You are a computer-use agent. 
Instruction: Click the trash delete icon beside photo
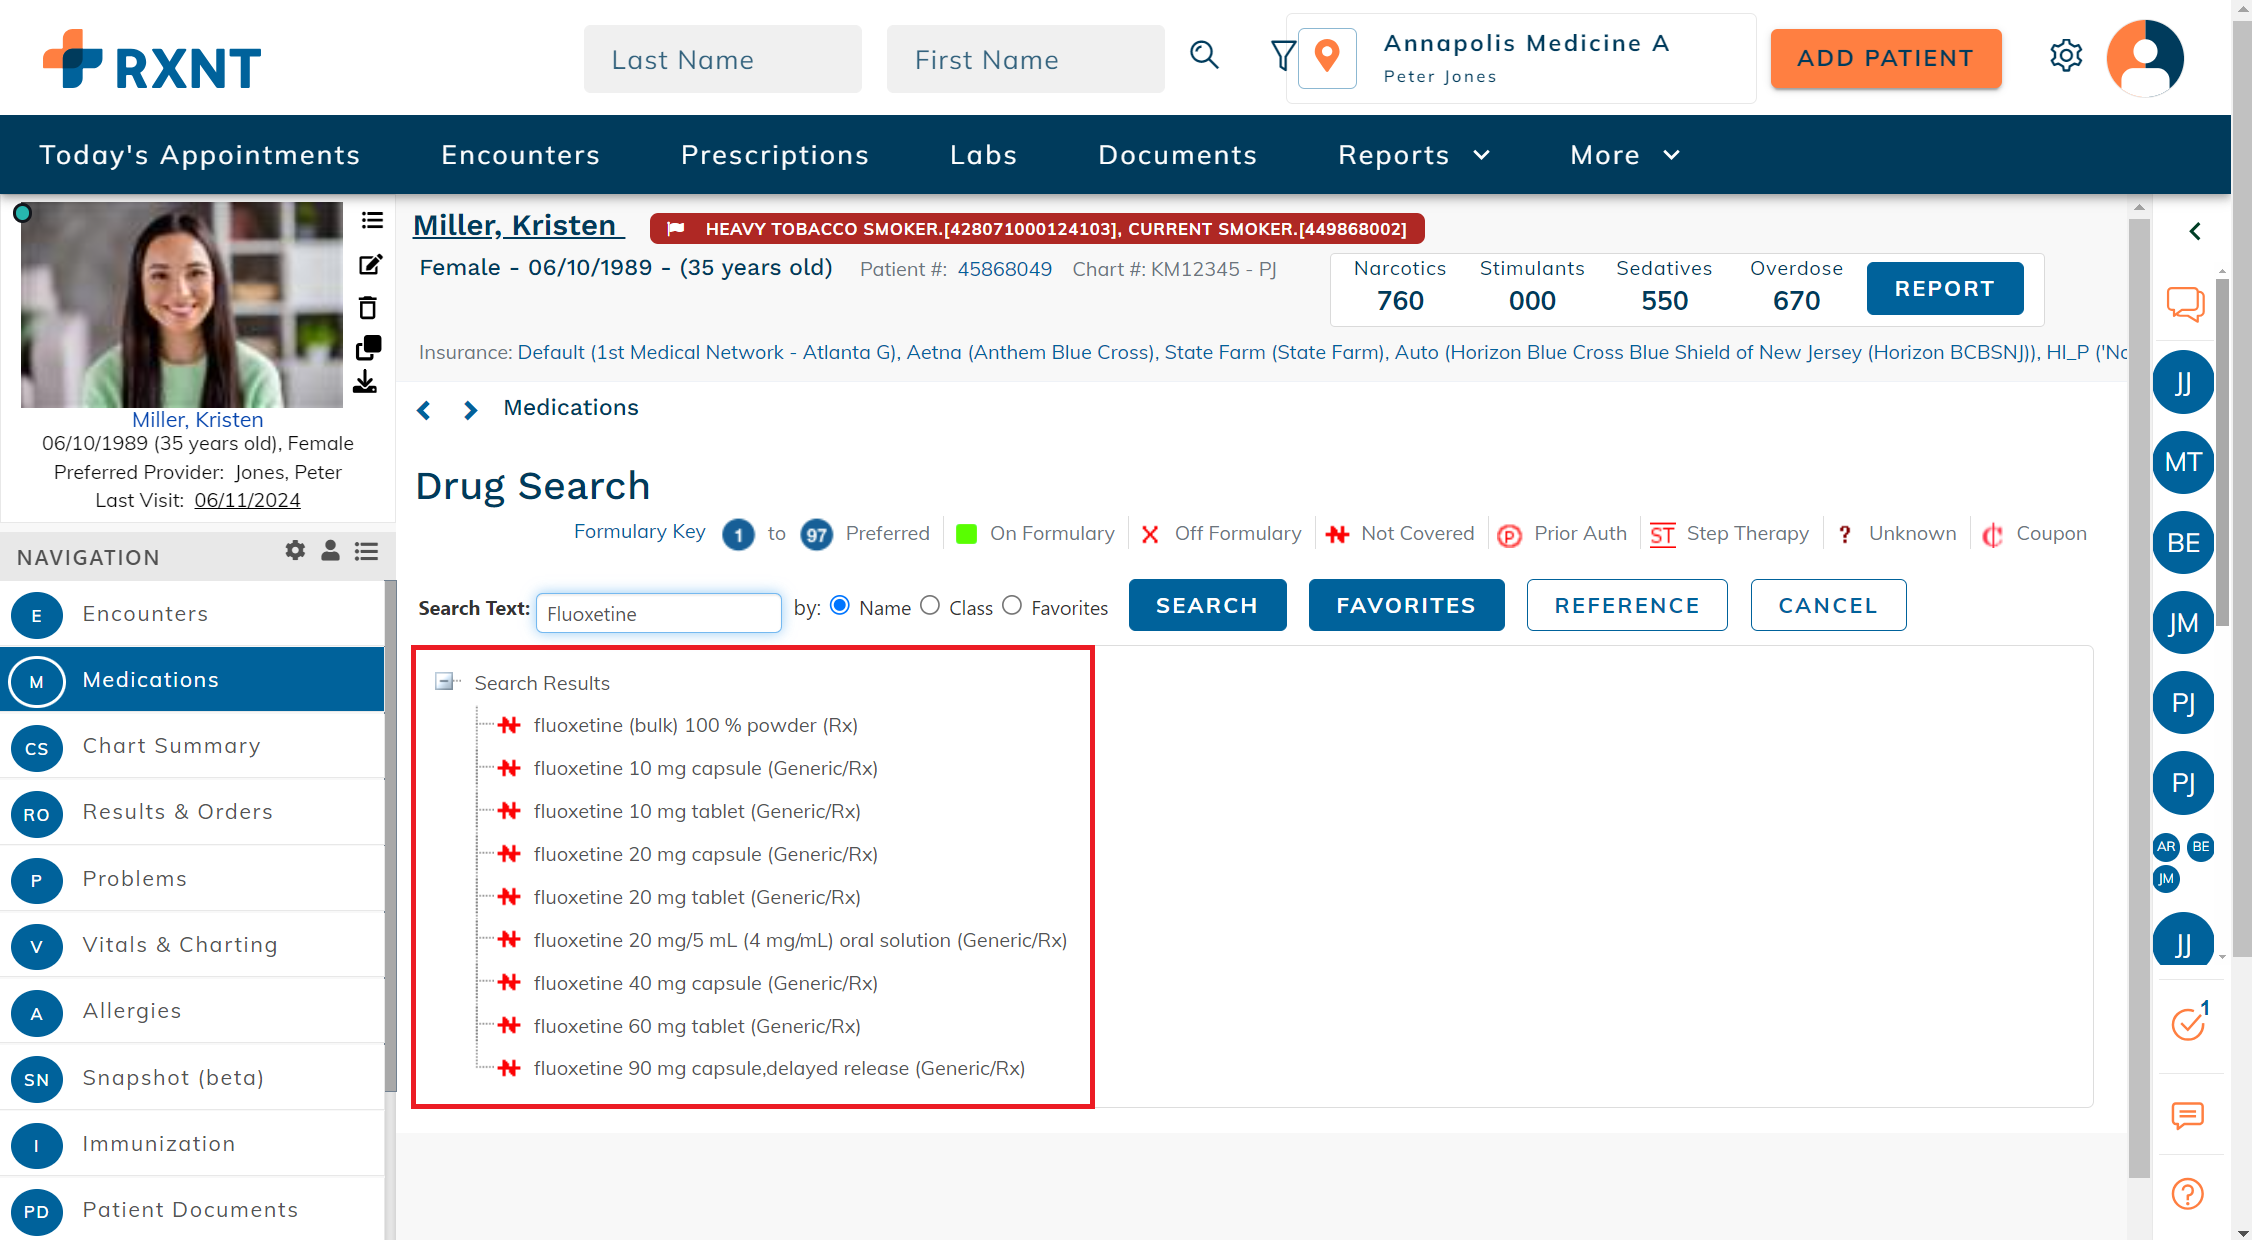point(368,307)
